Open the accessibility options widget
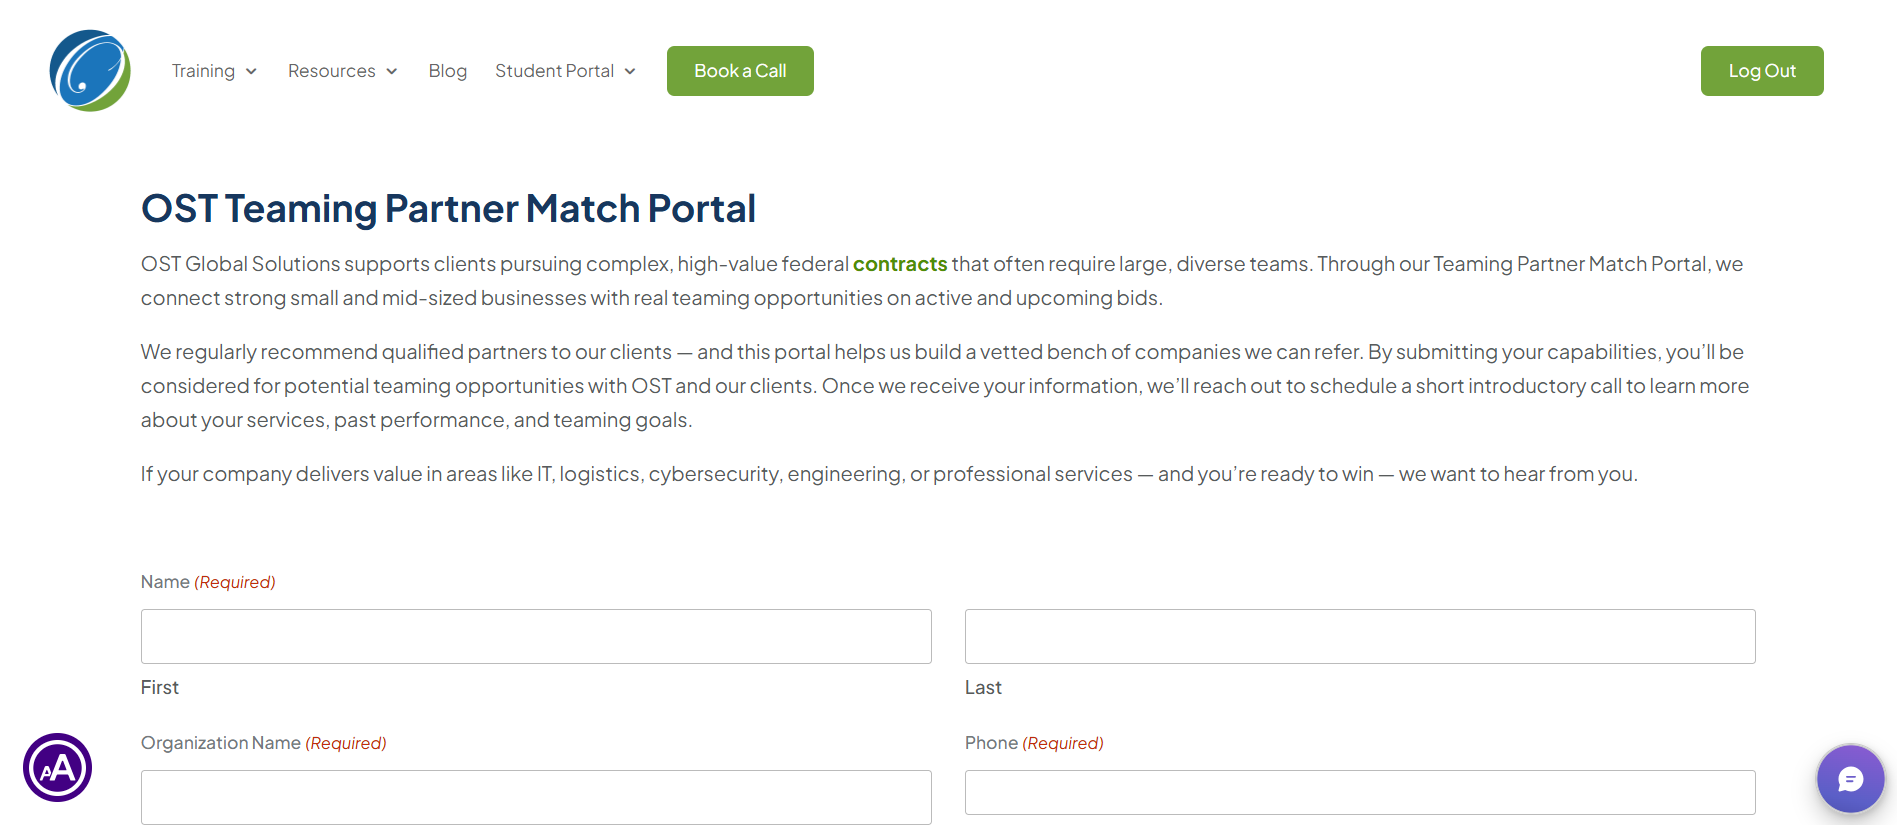Viewport: 1897px width, 825px height. (58, 768)
